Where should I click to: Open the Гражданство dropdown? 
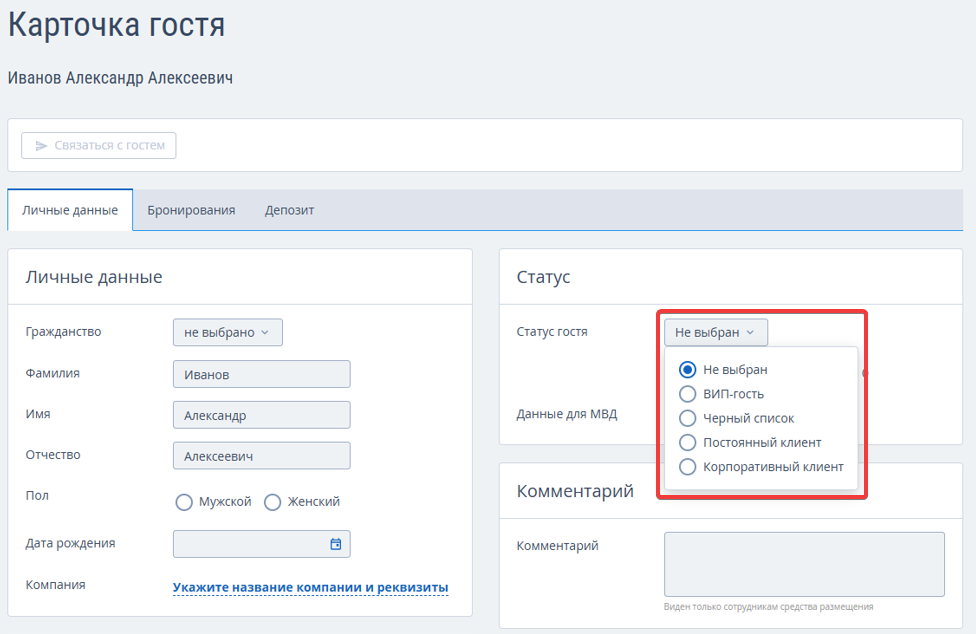pyautogui.click(x=228, y=332)
